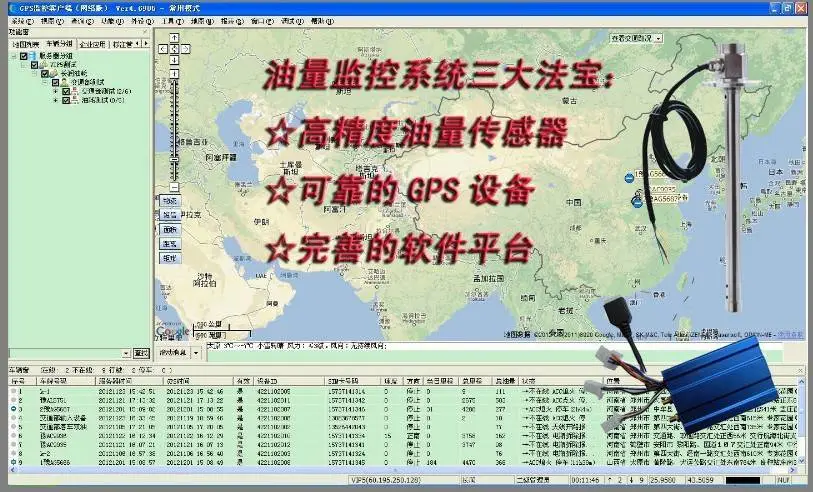Viewport: 813px width, 492px height.
Task: Pan the map right with arrow button
Action: [186, 49]
